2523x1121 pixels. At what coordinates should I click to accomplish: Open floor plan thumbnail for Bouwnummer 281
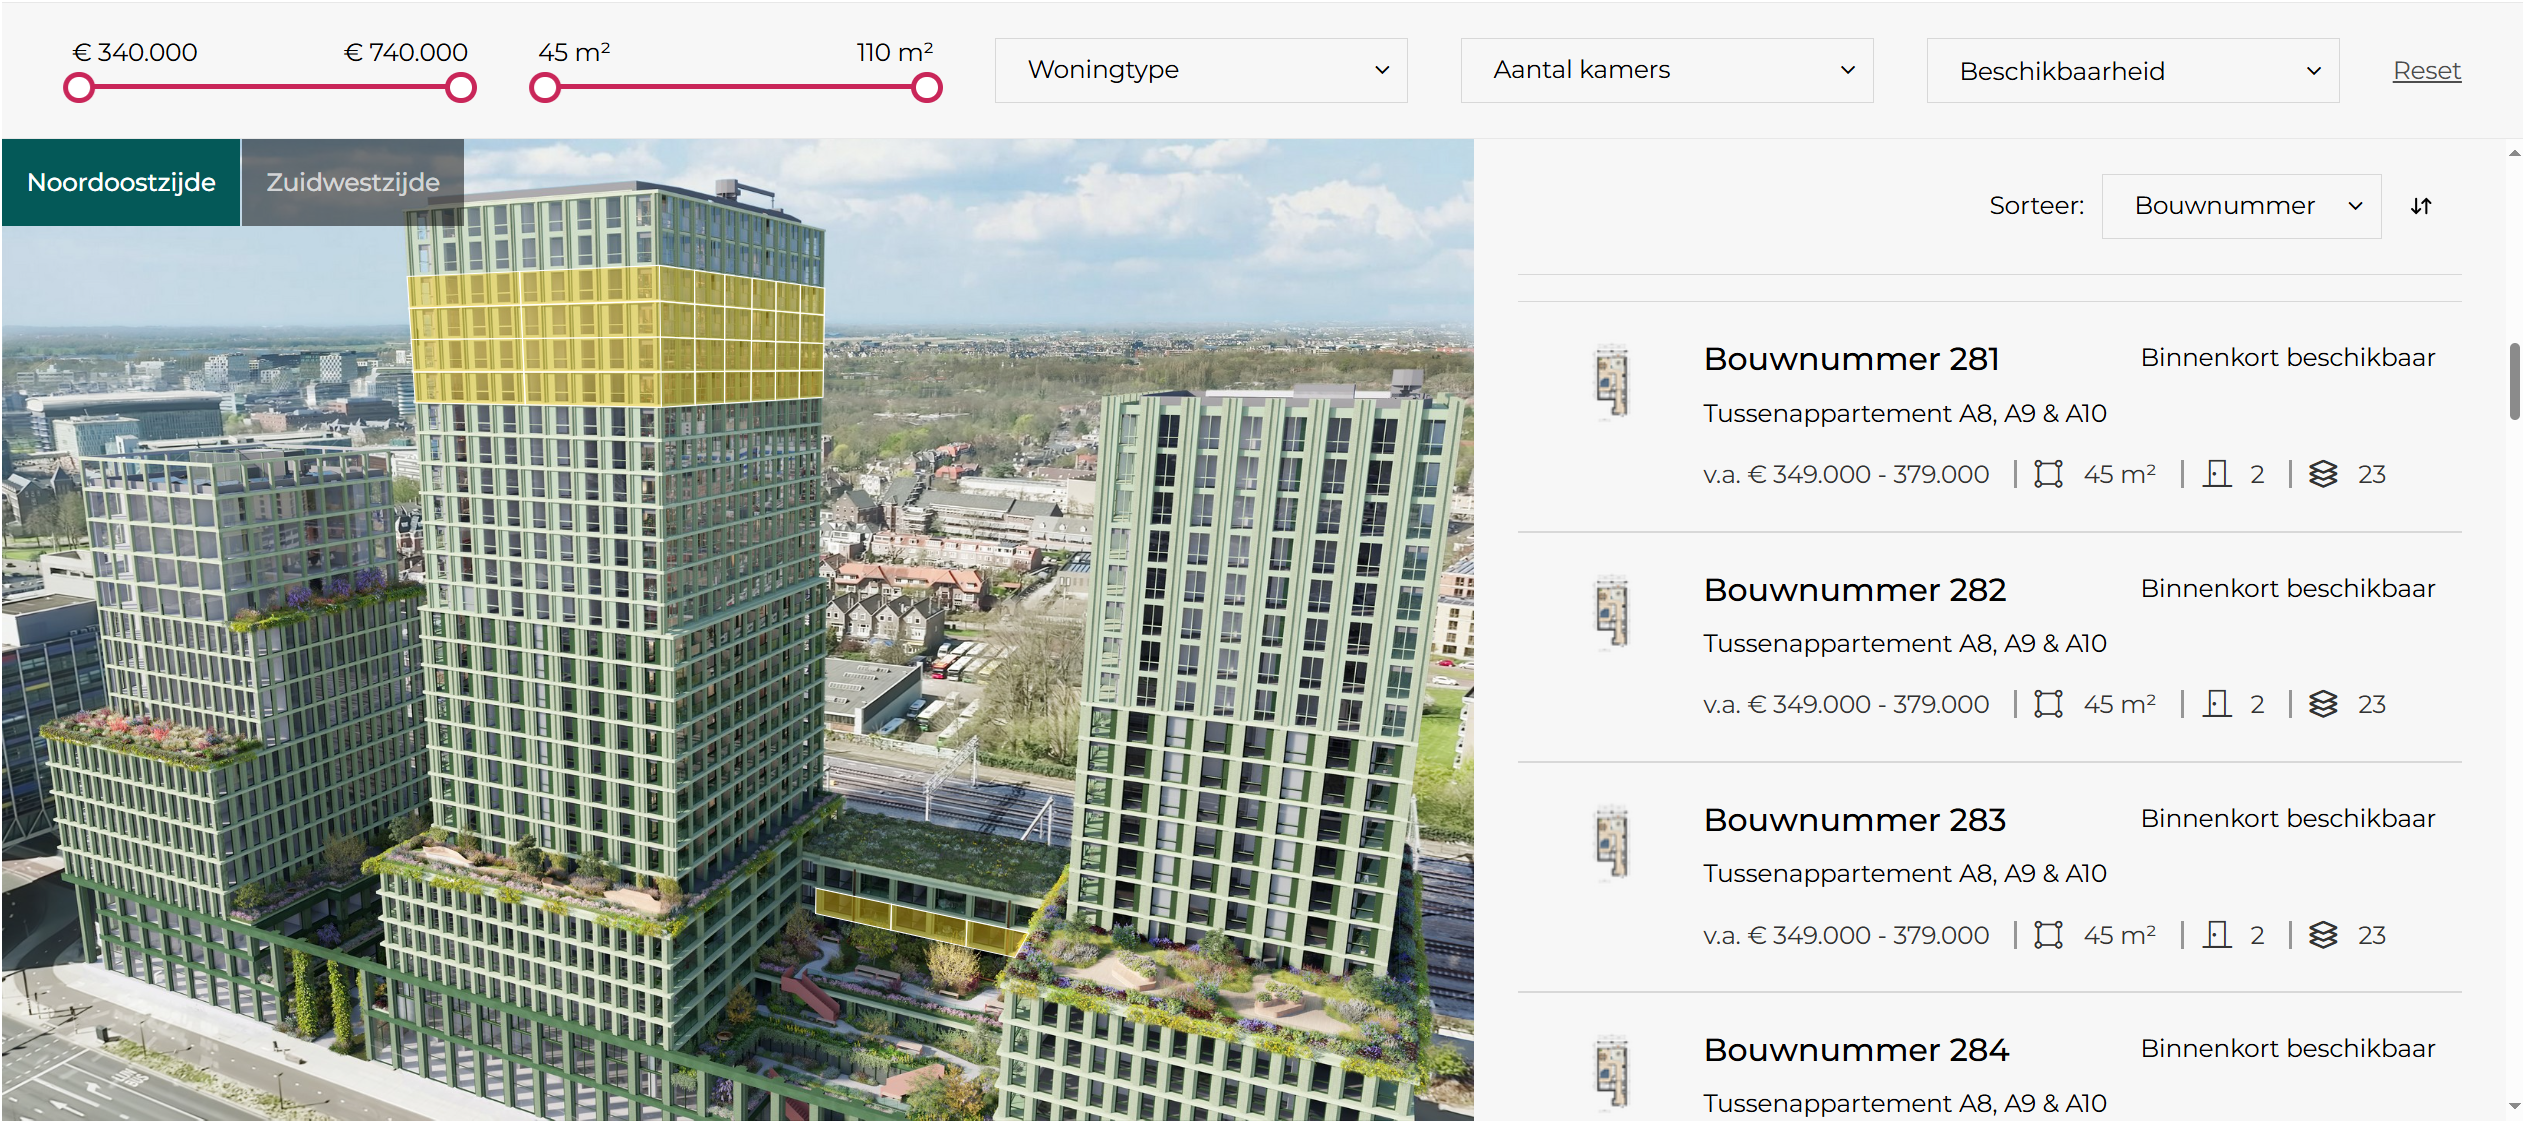(1612, 381)
